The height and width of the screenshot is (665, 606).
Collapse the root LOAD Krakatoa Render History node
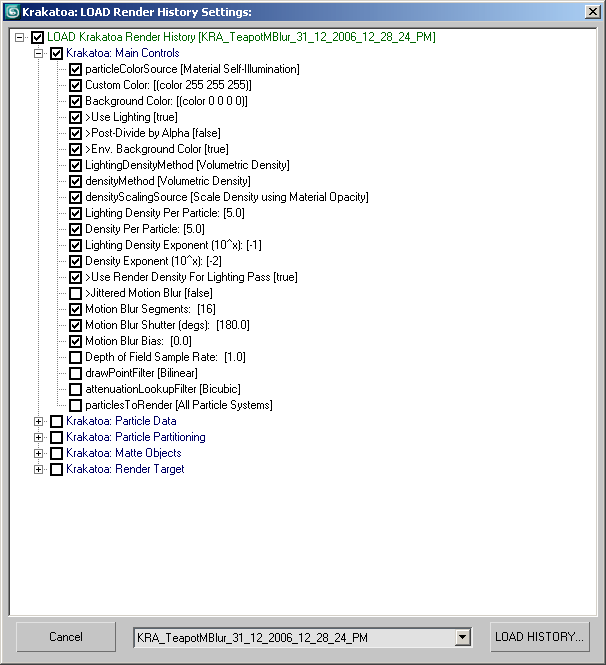[21, 37]
